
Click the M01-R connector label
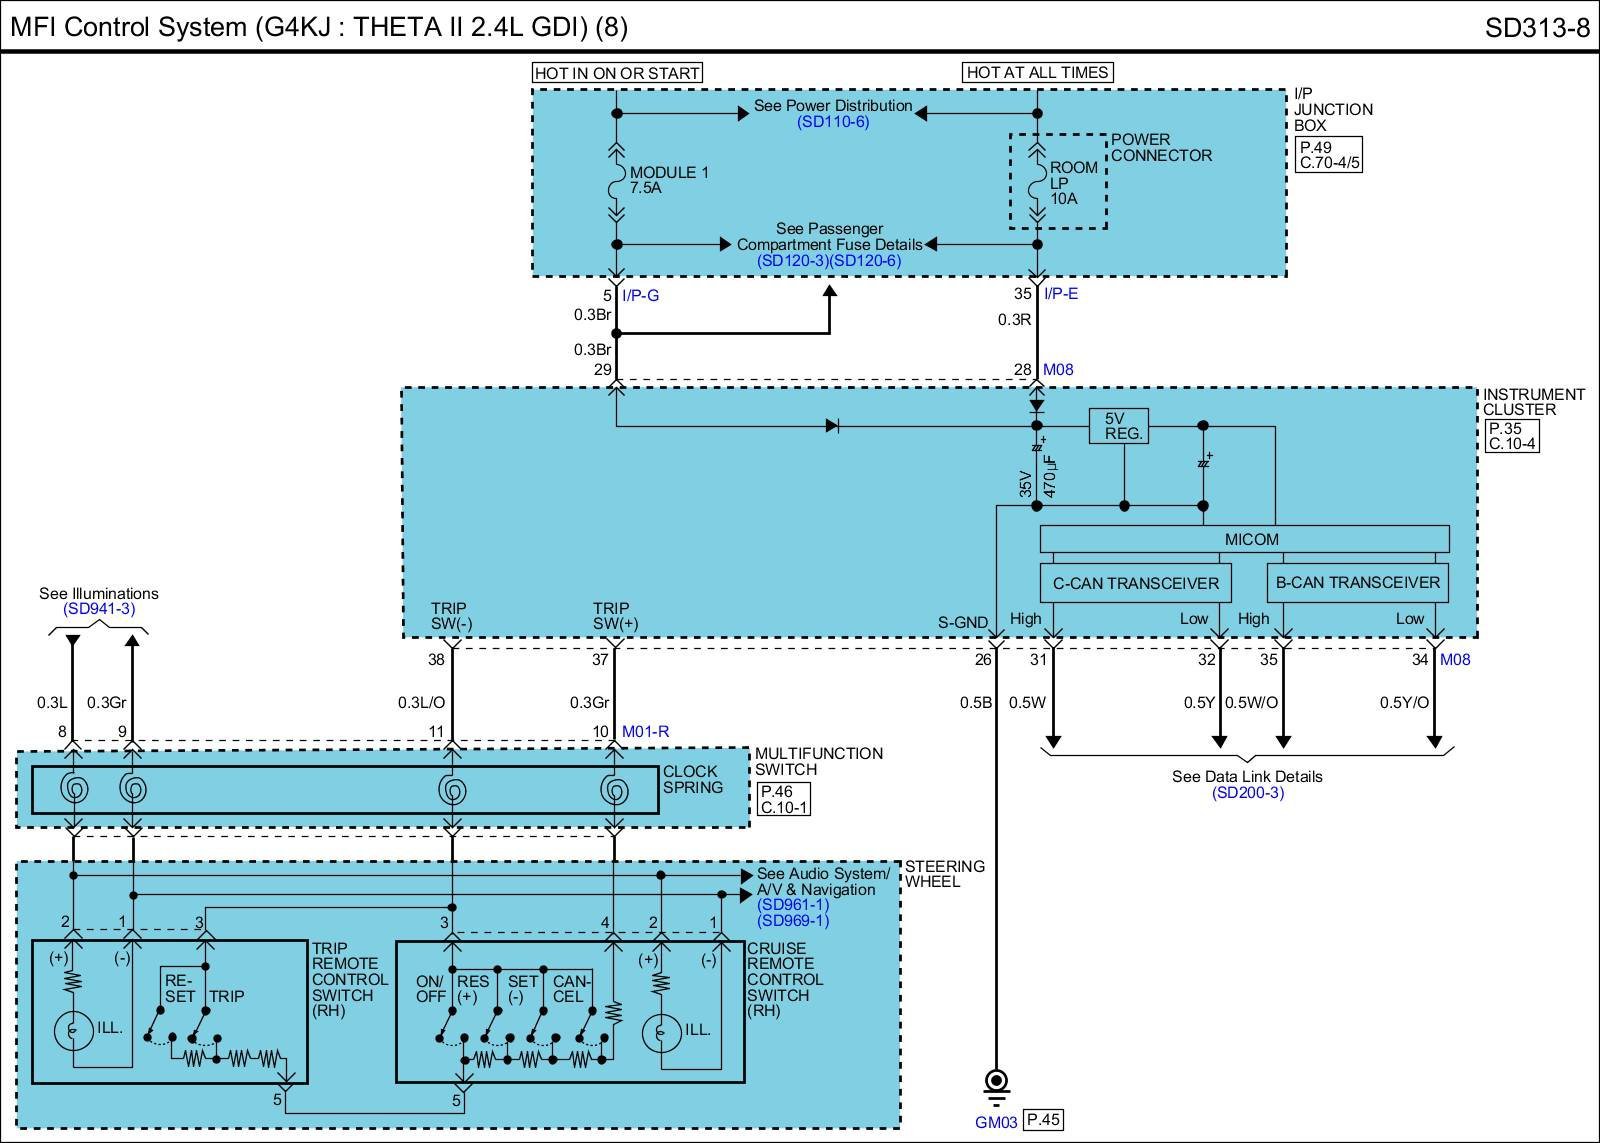(x=645, y=732)
